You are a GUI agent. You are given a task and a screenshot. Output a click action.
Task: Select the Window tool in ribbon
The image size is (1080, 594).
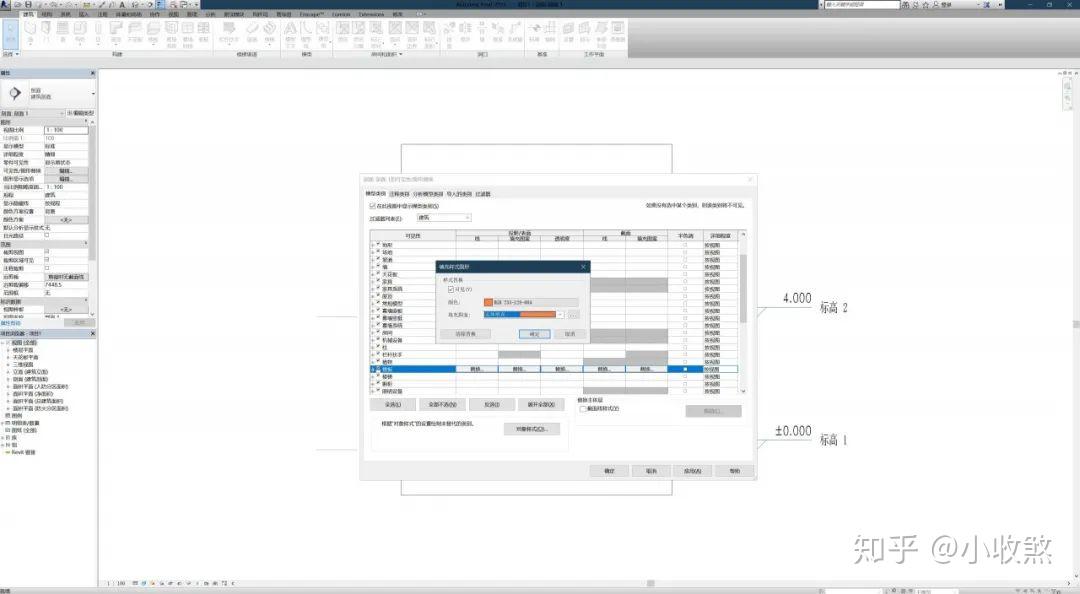pyautogui.click(x=63, y=32)
